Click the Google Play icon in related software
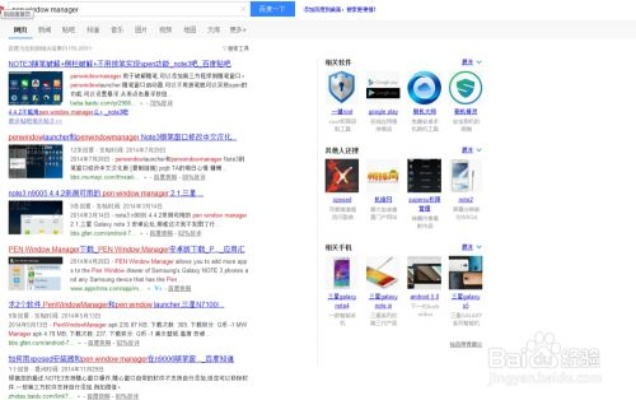This screenshot has width=636, height=400. 383,88
